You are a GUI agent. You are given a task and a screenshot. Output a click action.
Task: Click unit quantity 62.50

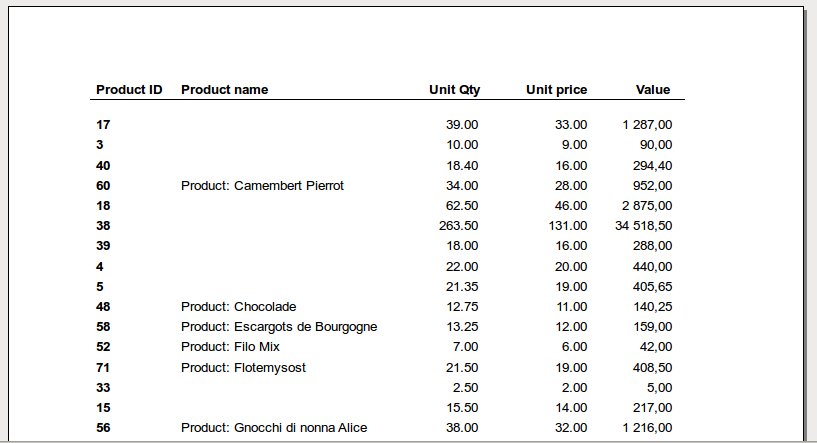click(462, 206)
